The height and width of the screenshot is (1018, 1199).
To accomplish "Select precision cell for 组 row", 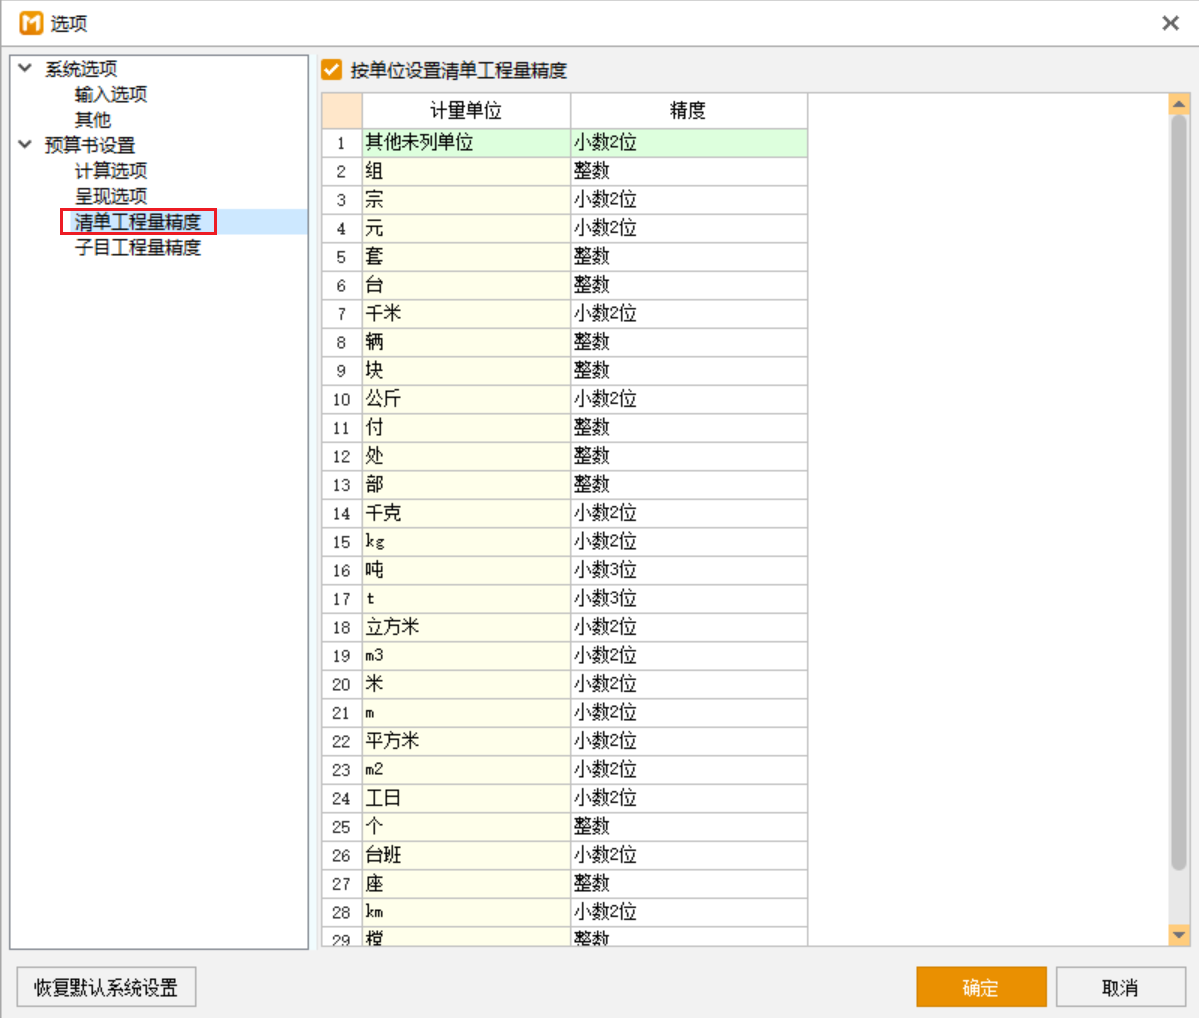I will [x=688, y=171].
